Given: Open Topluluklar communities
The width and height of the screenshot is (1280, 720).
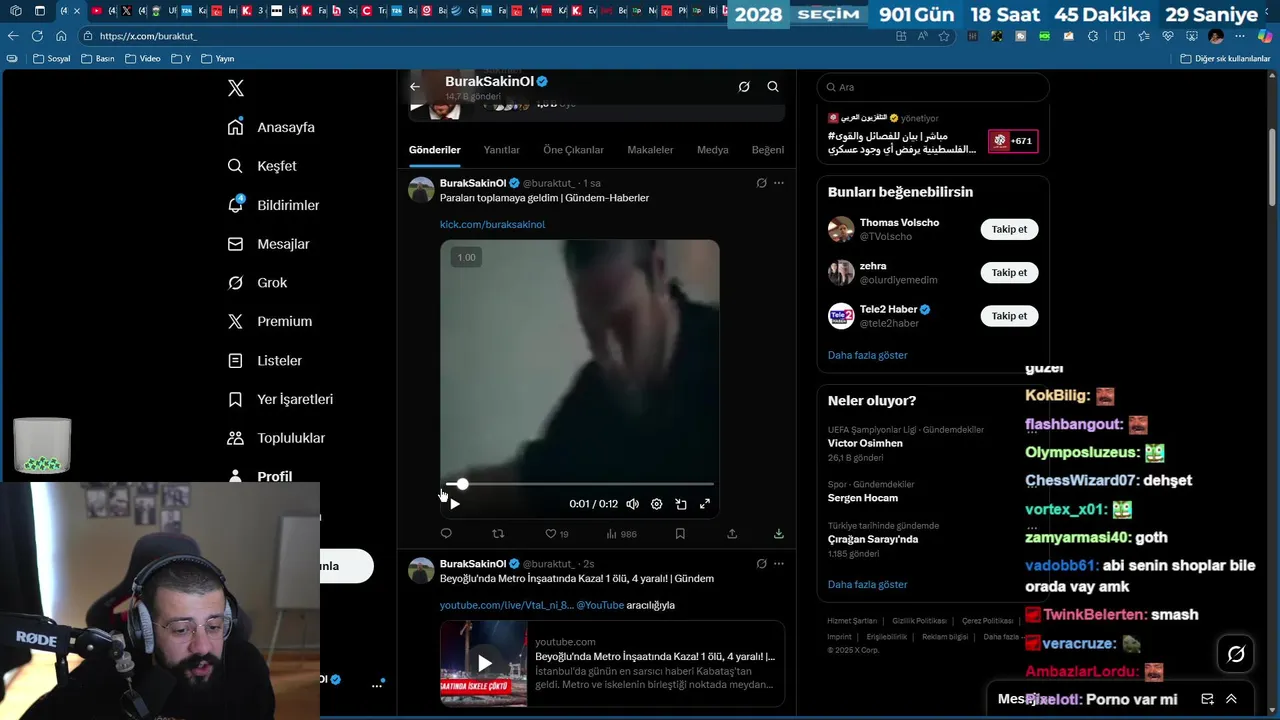Looking at the screenshot, I should tap(276, 438).
